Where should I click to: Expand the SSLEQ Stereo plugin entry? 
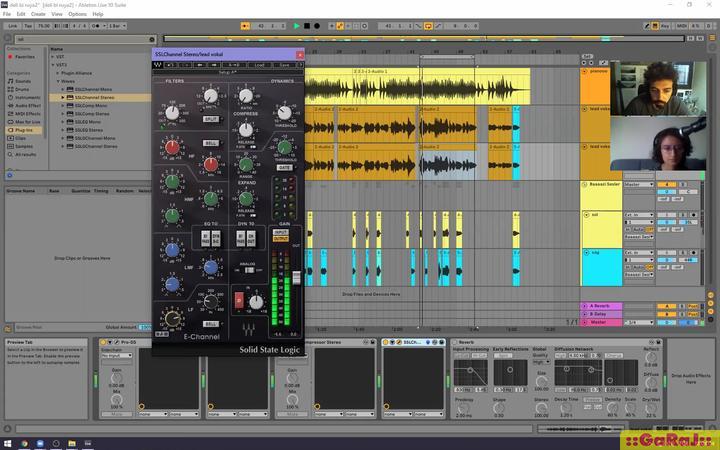[63, 130]
